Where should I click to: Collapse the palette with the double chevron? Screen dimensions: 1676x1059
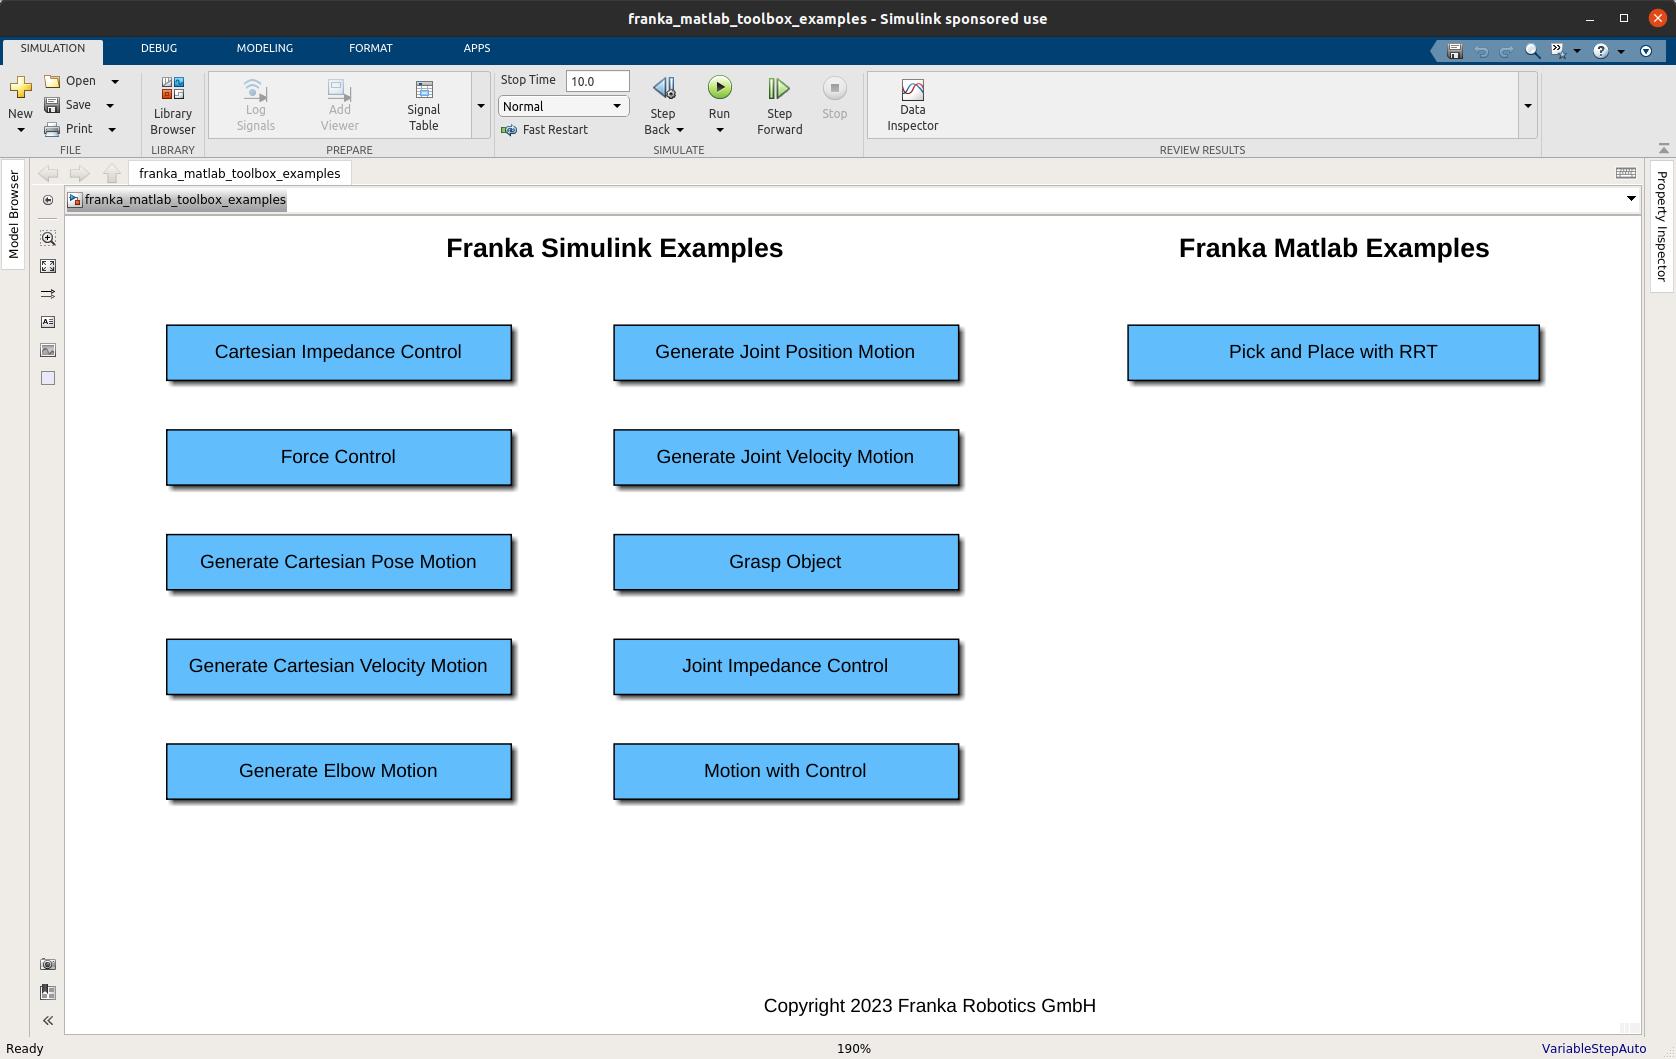[48, 1020]
